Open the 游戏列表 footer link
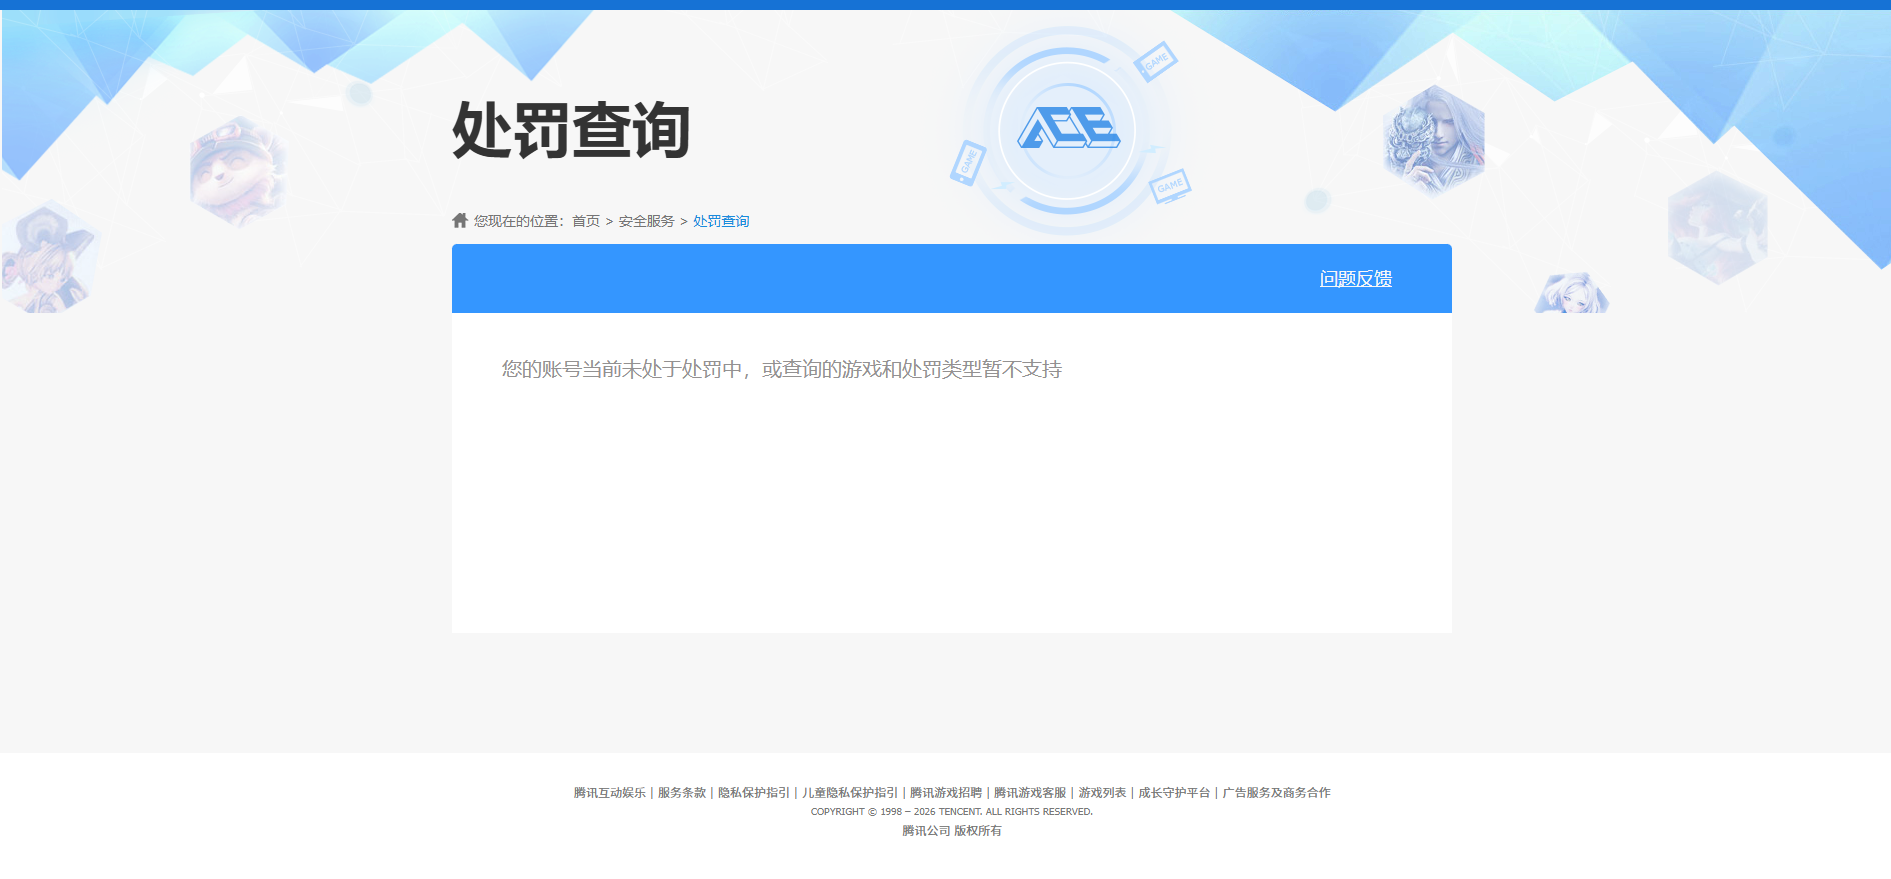Screen dimensions: 1891x879 (1102, 793)
